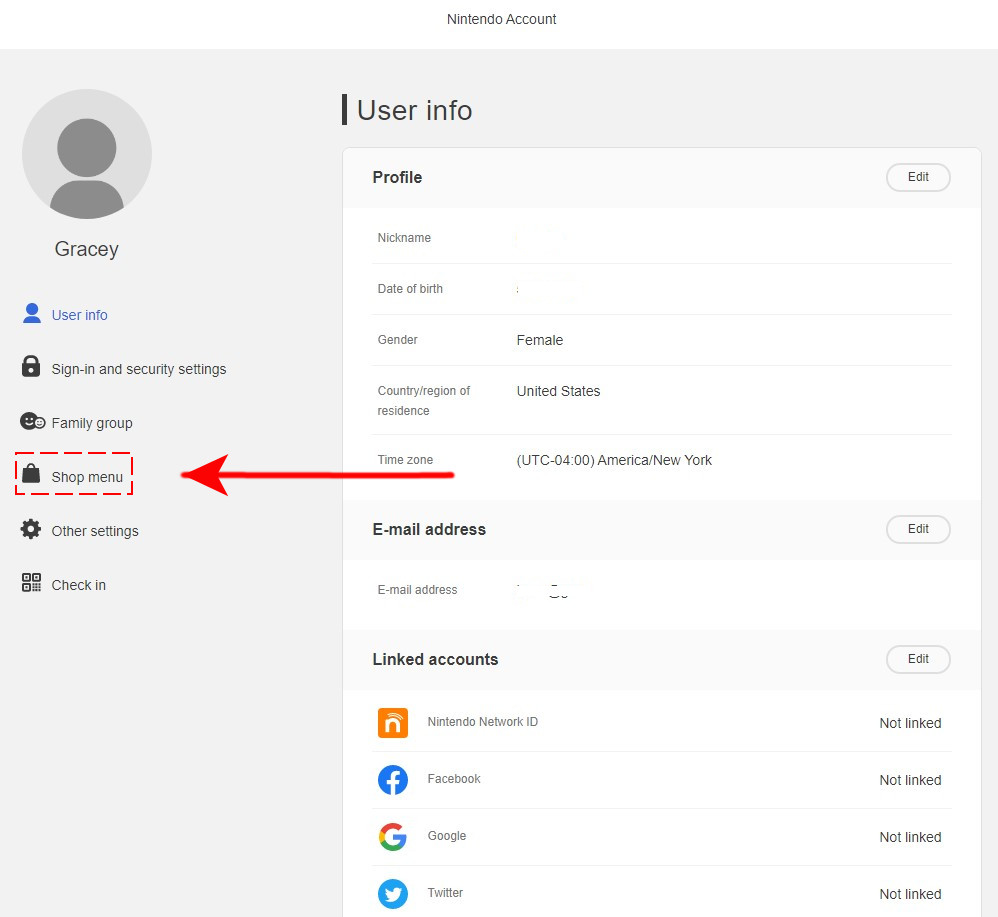Click the User info person icon
The width and height of the screenshot is (998, 917).
(x=31, y=314)
